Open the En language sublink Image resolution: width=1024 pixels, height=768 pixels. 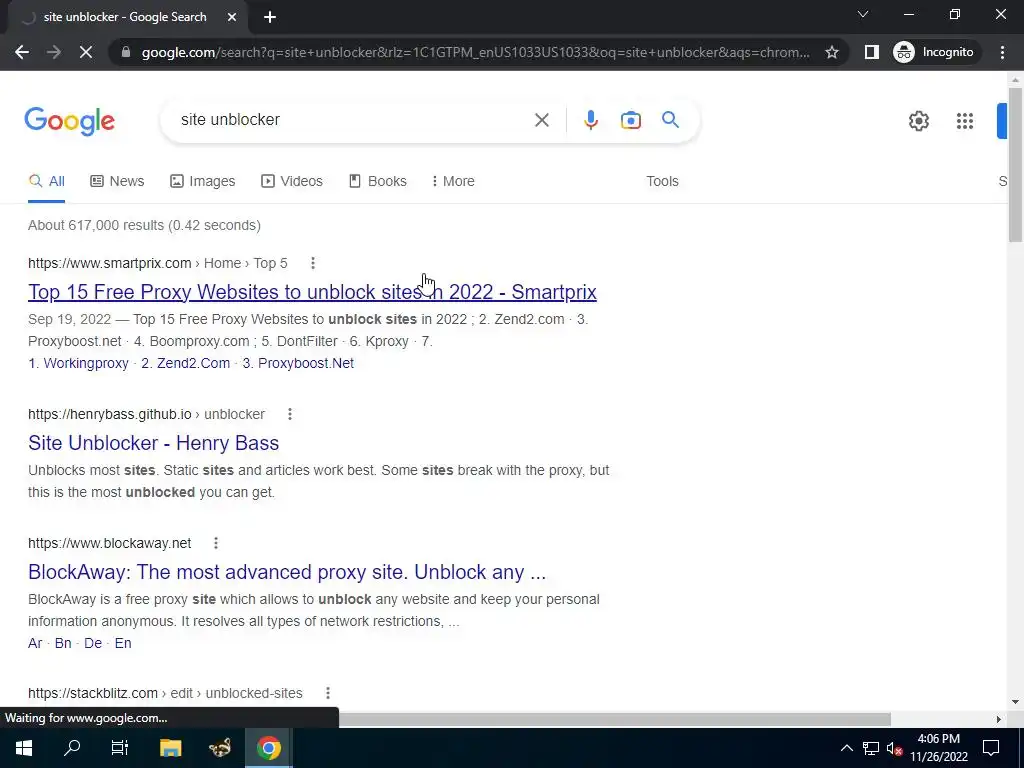(x=123, y=643)
